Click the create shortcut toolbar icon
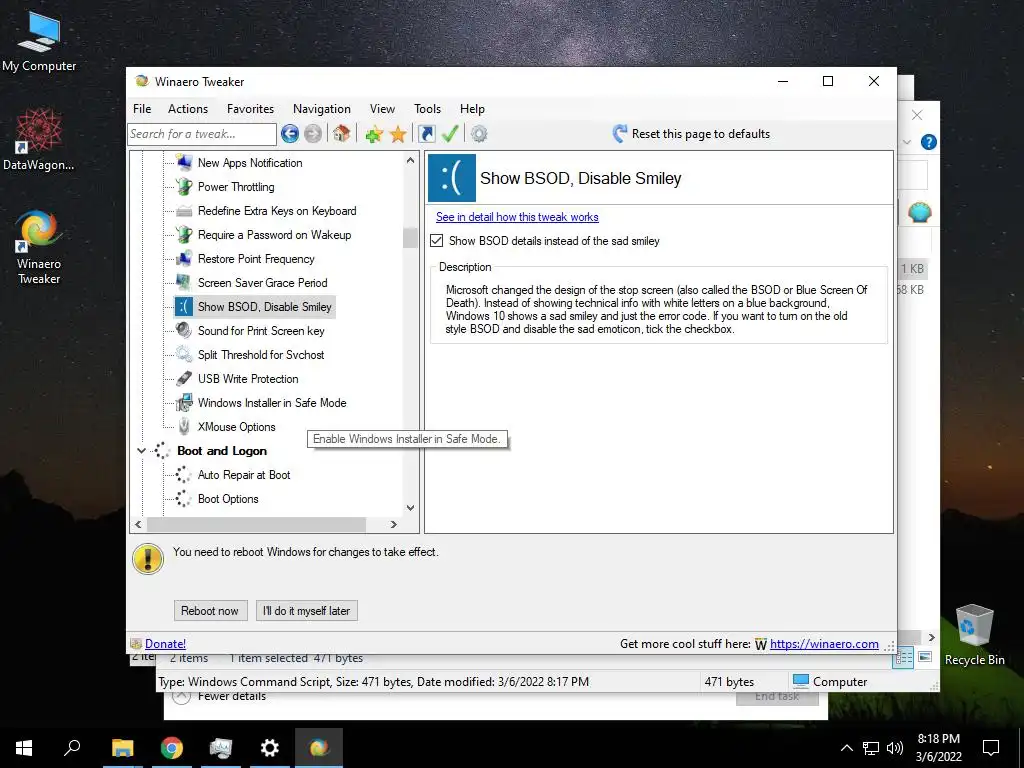 click(x=426, y=134)
